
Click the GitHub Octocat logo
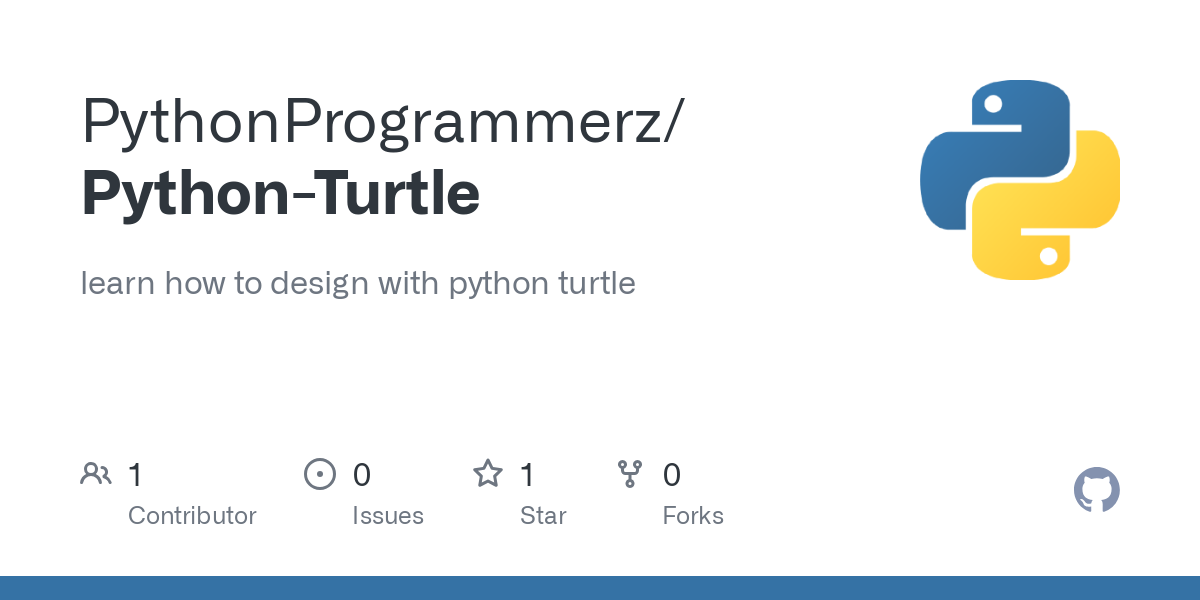click(x=1096, y=489)
